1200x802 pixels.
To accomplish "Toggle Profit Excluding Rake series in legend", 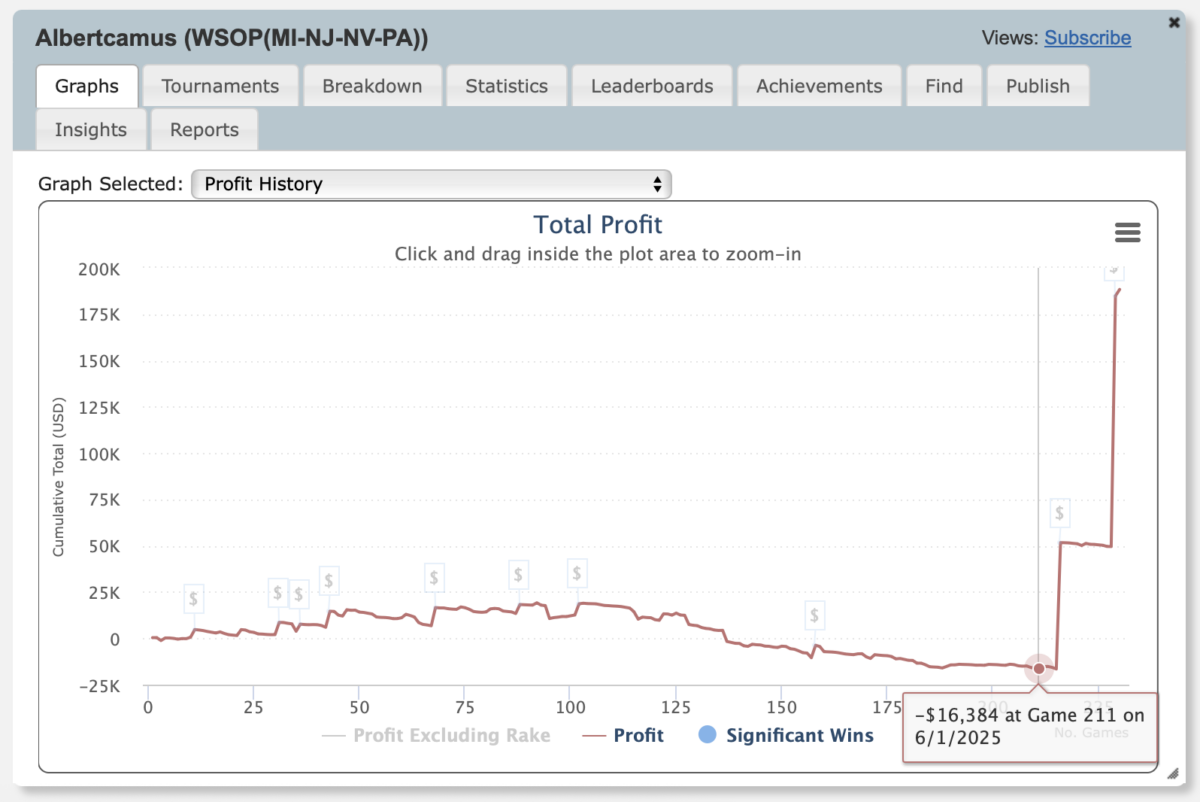I will (x=436, y=736).
